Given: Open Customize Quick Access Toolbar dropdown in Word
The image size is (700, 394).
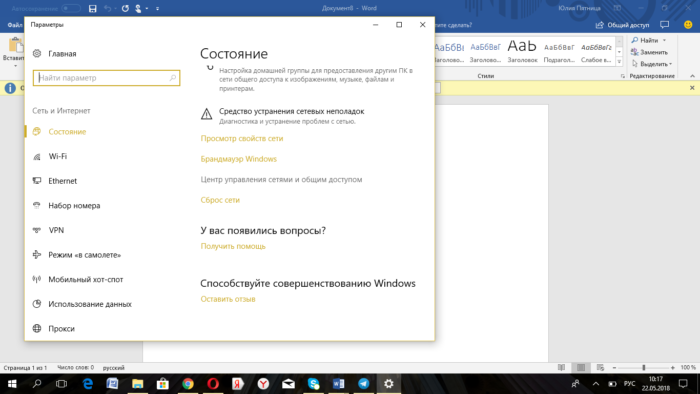Looking at the screenshot, I should point(157,8).
